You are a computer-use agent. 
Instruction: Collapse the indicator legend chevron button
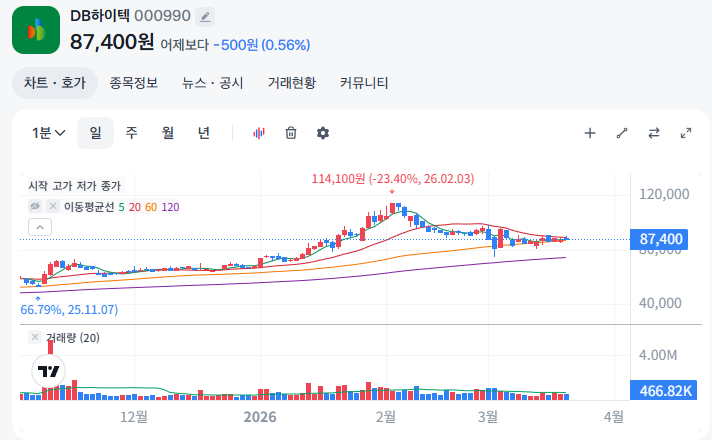[x=40, y=227]
